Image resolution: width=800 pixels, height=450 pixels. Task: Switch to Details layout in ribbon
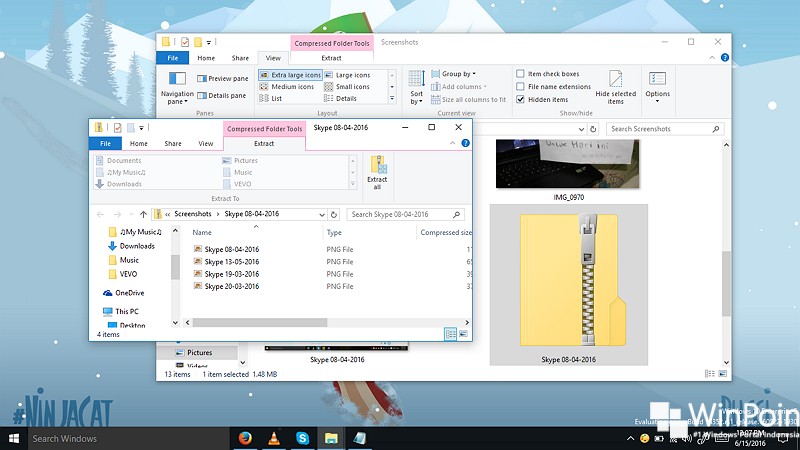(340, 98)
